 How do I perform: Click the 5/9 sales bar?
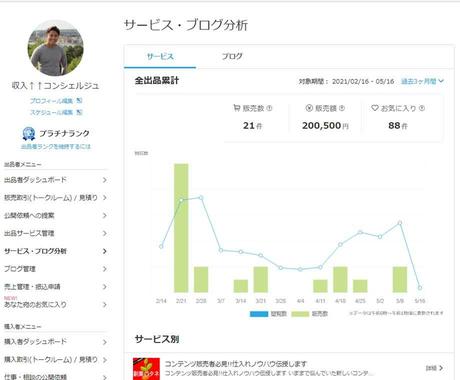[400, 280]
